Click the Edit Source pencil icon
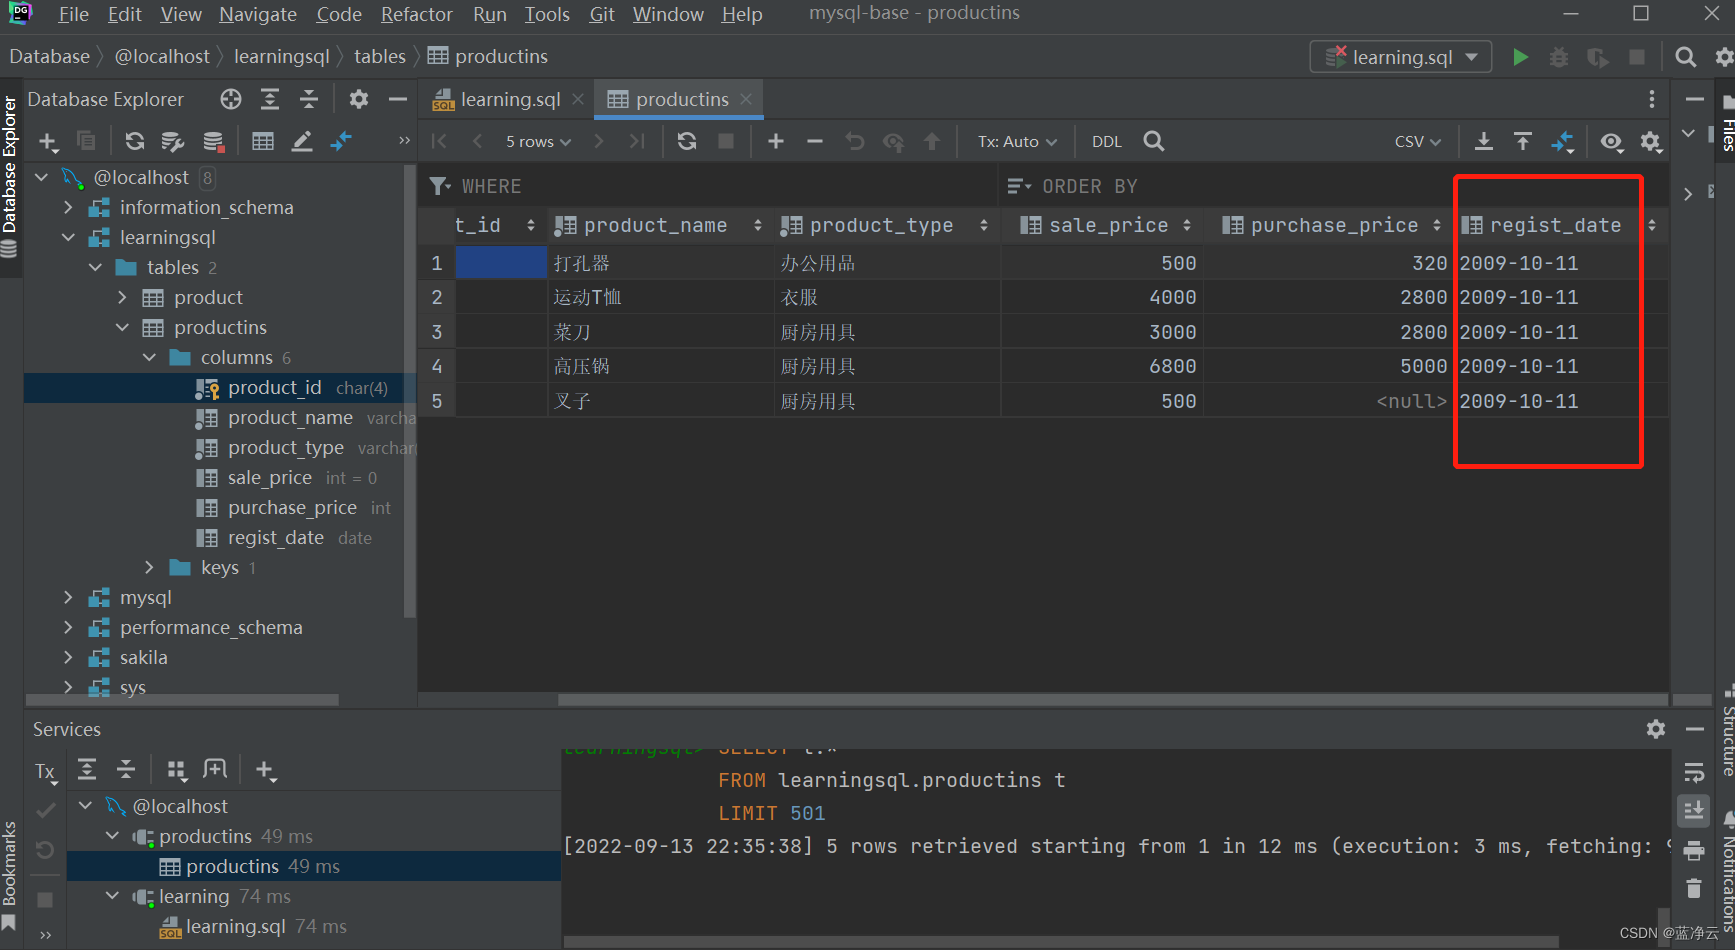Viewport: 1735px width, 950px height. point(301,141)
